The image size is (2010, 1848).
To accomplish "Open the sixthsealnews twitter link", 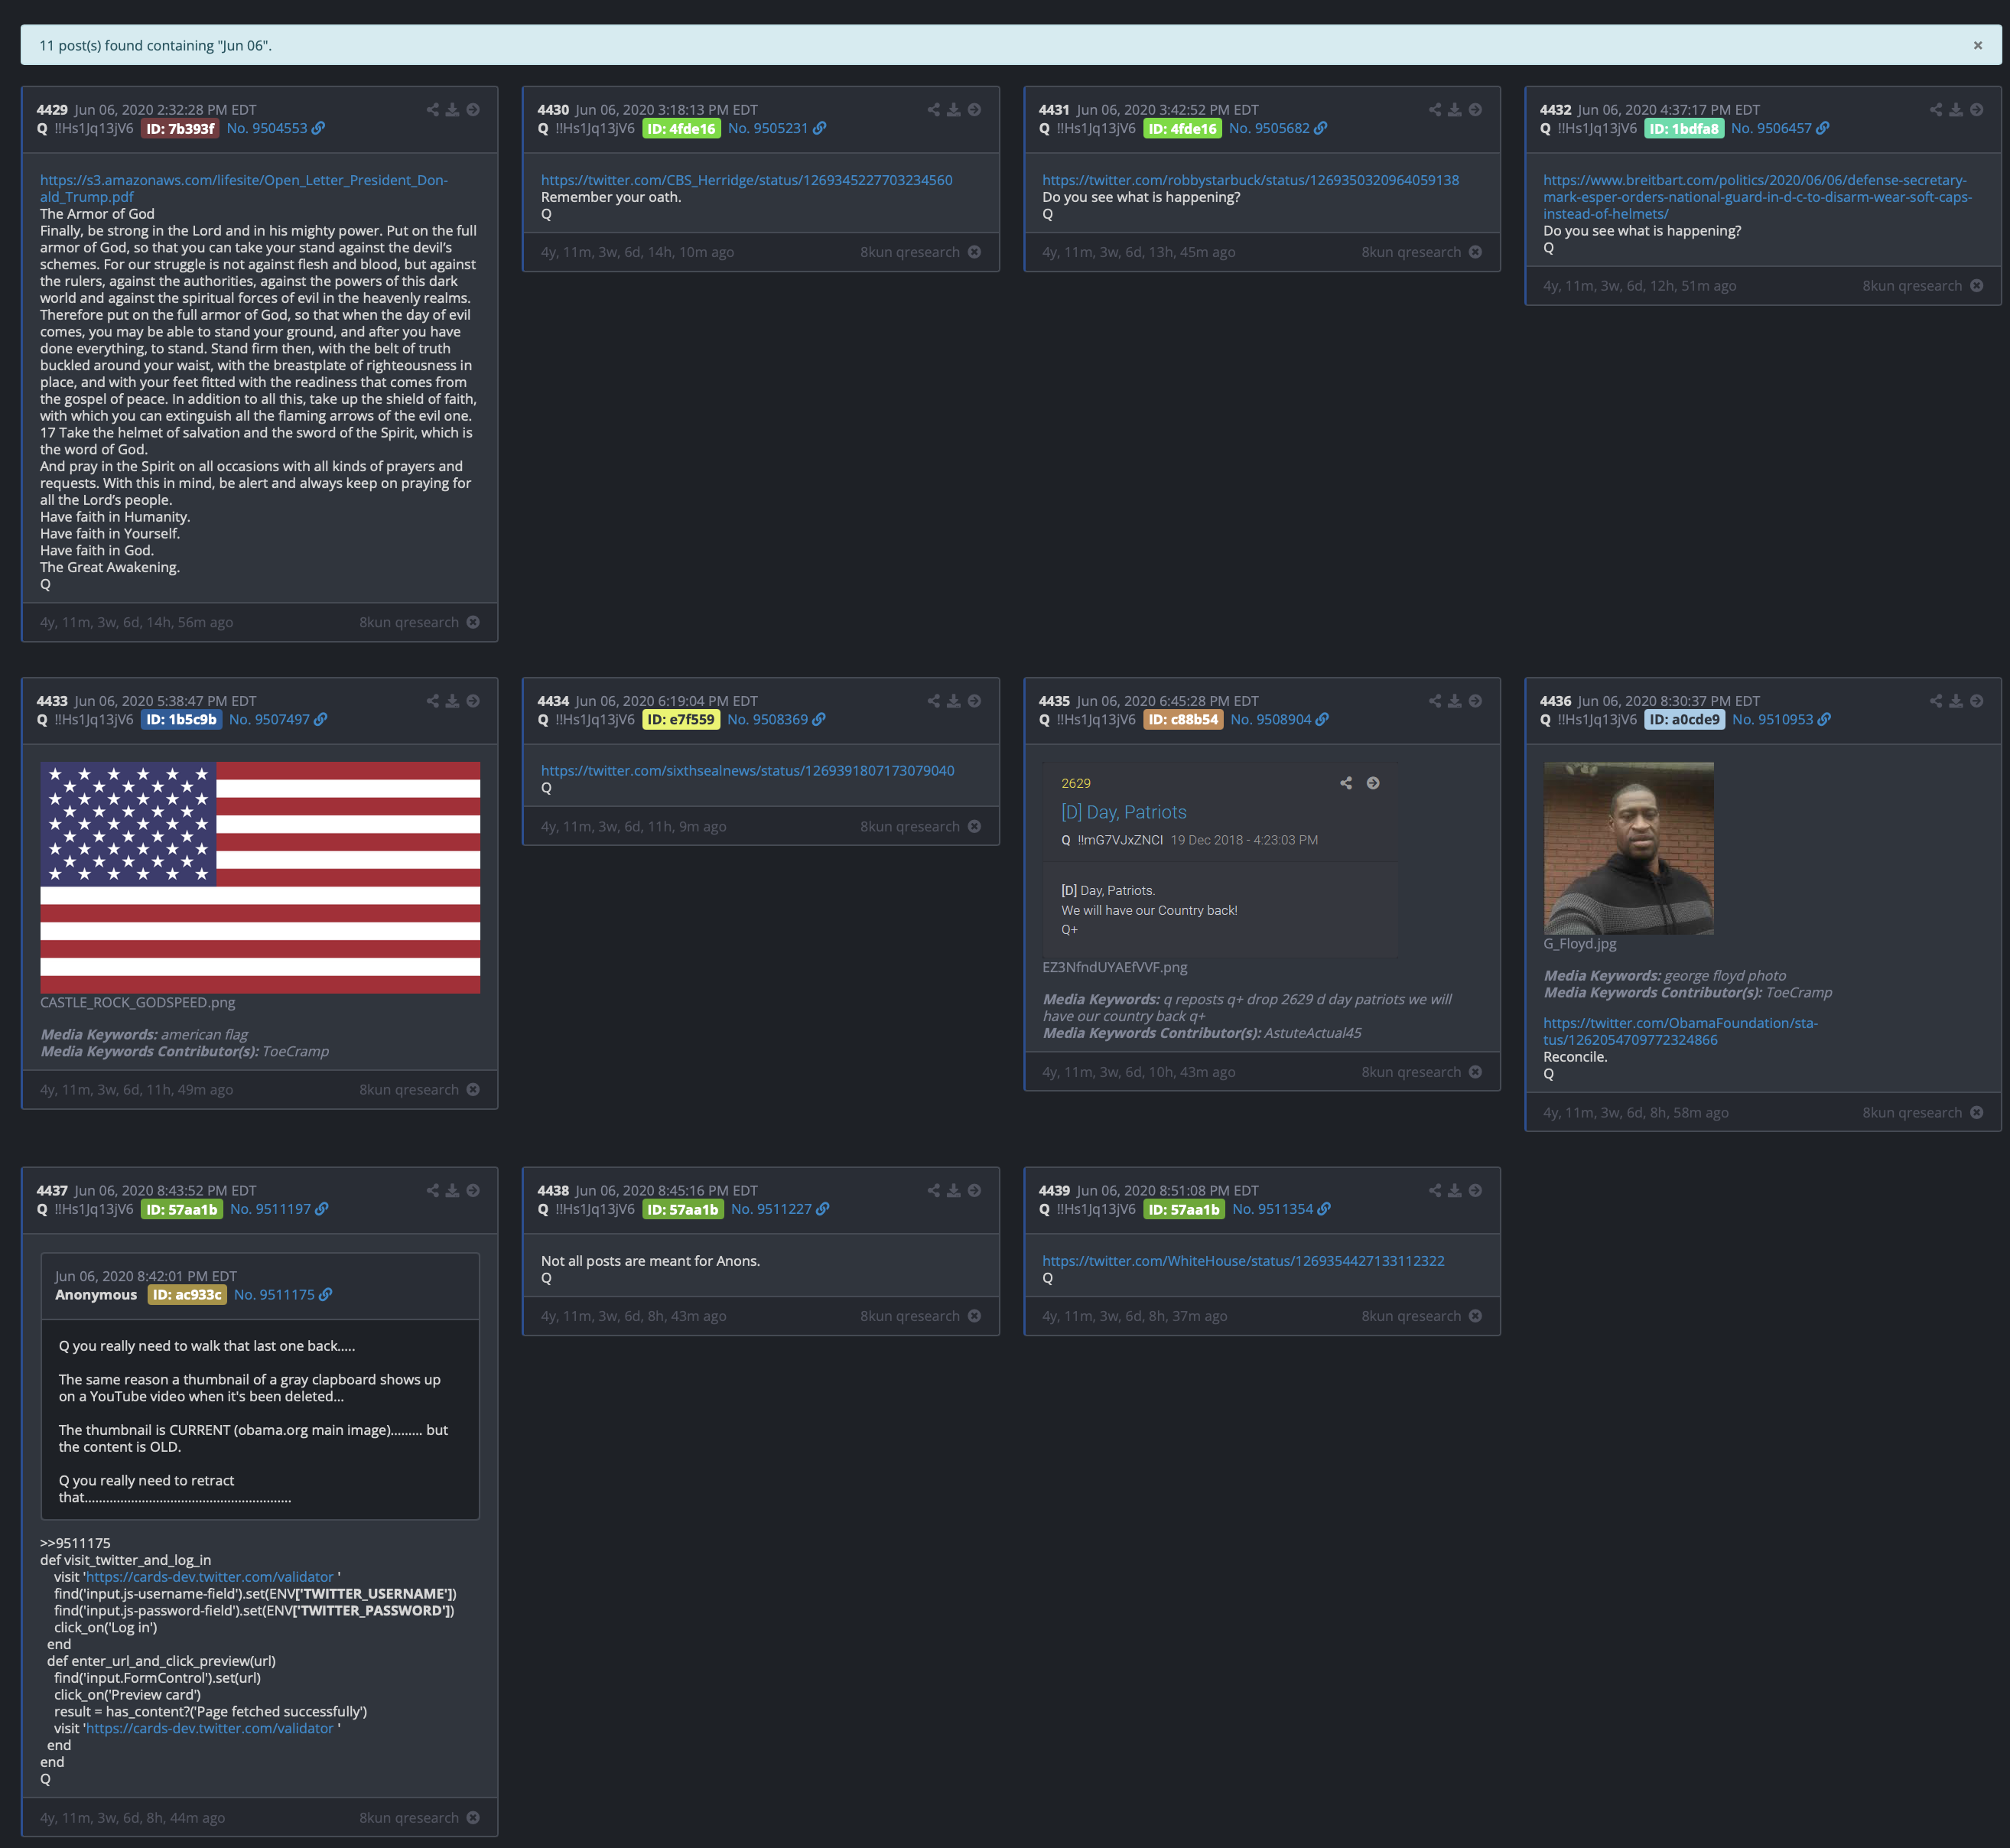I will click(x=747, y=770).
